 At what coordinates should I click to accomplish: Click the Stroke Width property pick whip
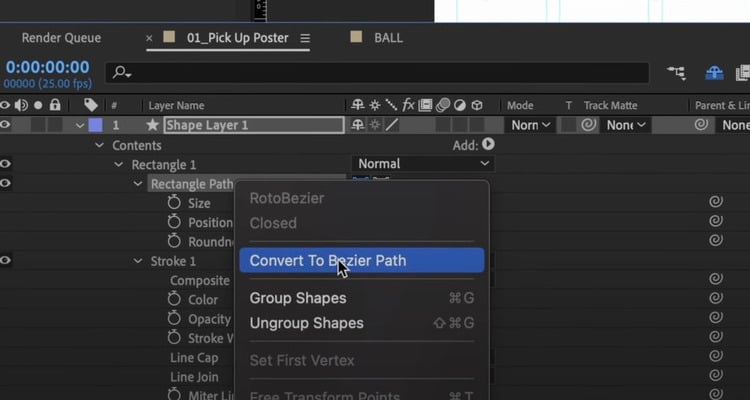[716, 336]
